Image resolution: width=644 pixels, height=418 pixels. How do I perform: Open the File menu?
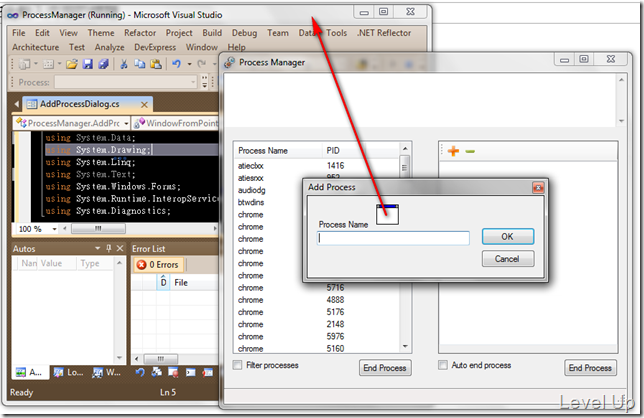18,33
